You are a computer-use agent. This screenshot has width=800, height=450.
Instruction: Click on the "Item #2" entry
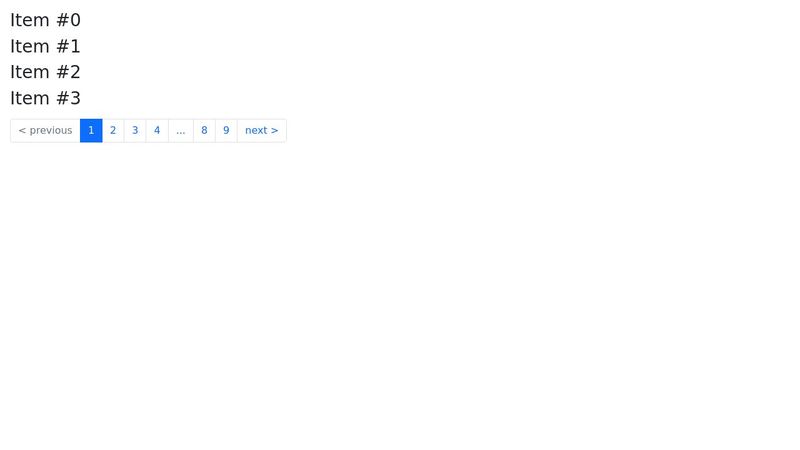click(x=45, y=72)
